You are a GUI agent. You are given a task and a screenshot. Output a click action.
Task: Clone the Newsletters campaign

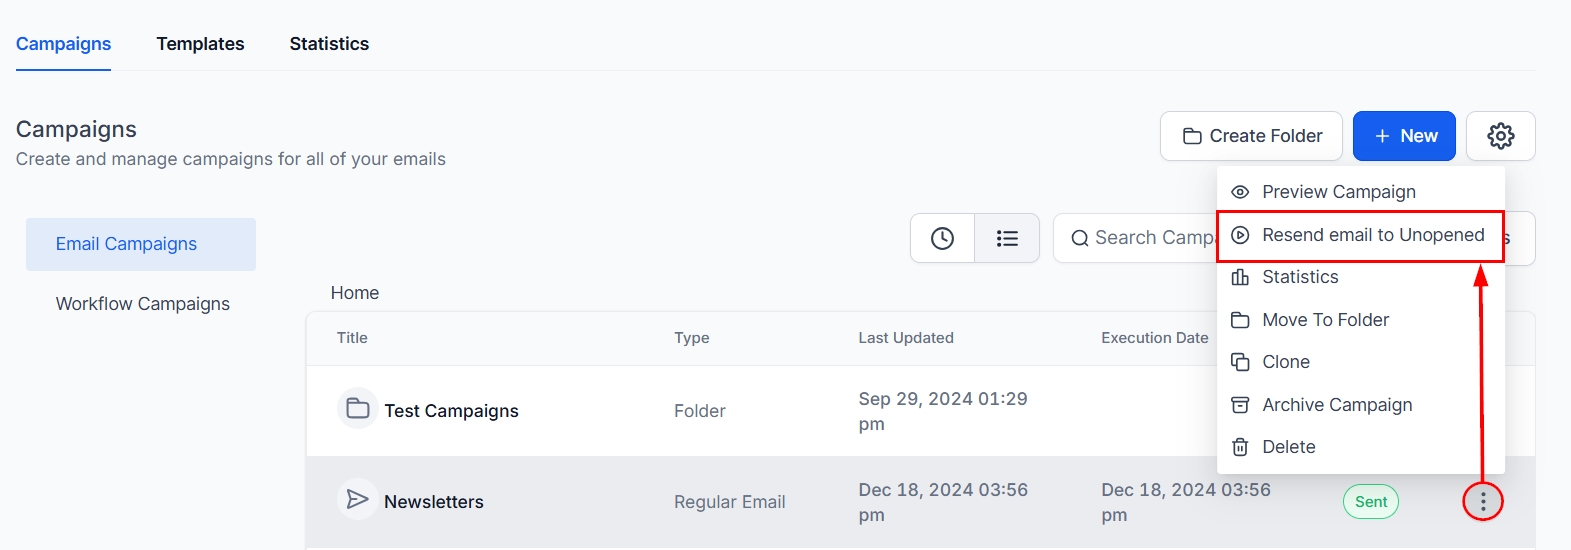pos(1285,362)
